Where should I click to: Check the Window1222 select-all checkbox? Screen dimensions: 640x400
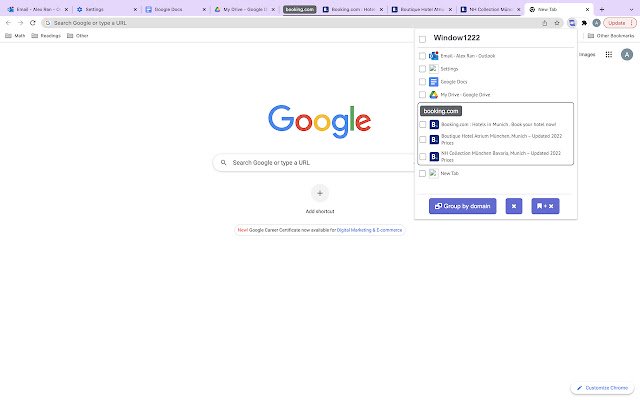tap(422, 39)
